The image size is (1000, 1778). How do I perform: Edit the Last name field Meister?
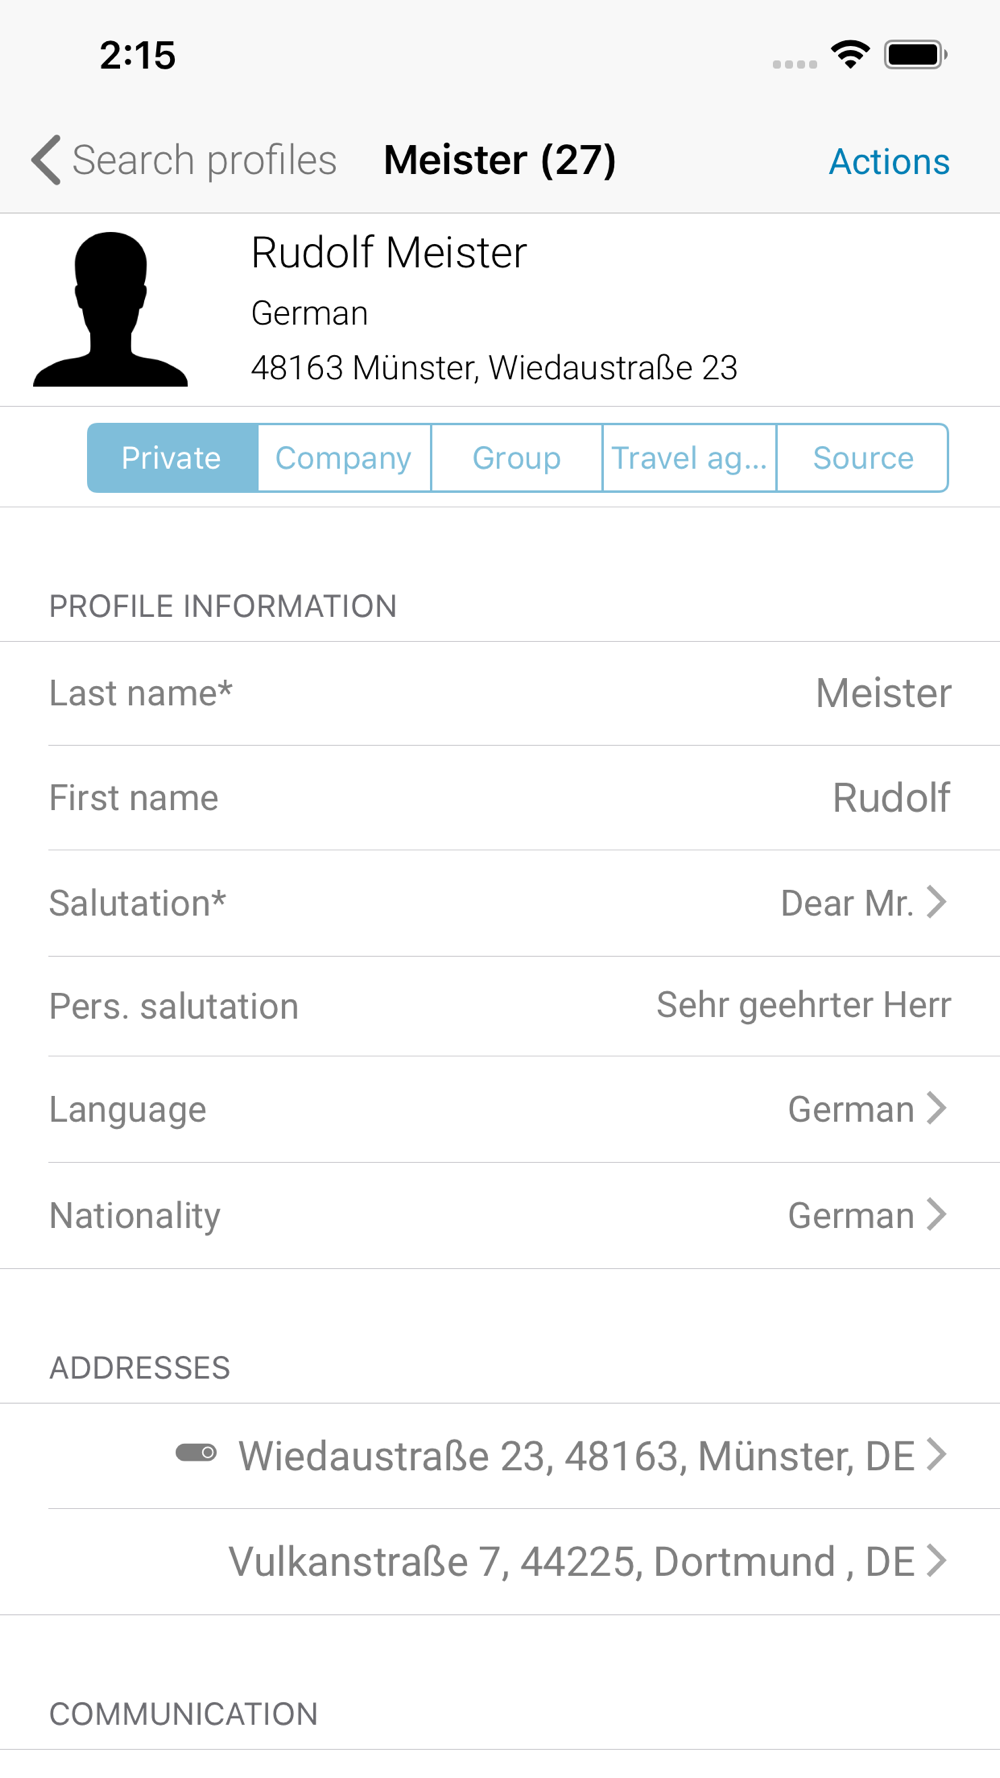[x=500, y=693]
